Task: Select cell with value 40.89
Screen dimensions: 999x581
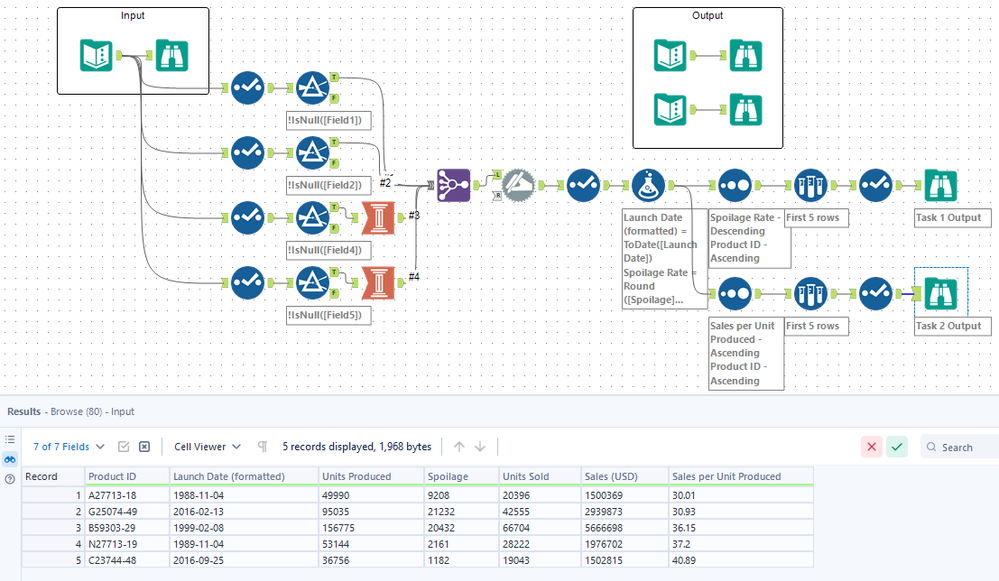Action: coord(742,561)
